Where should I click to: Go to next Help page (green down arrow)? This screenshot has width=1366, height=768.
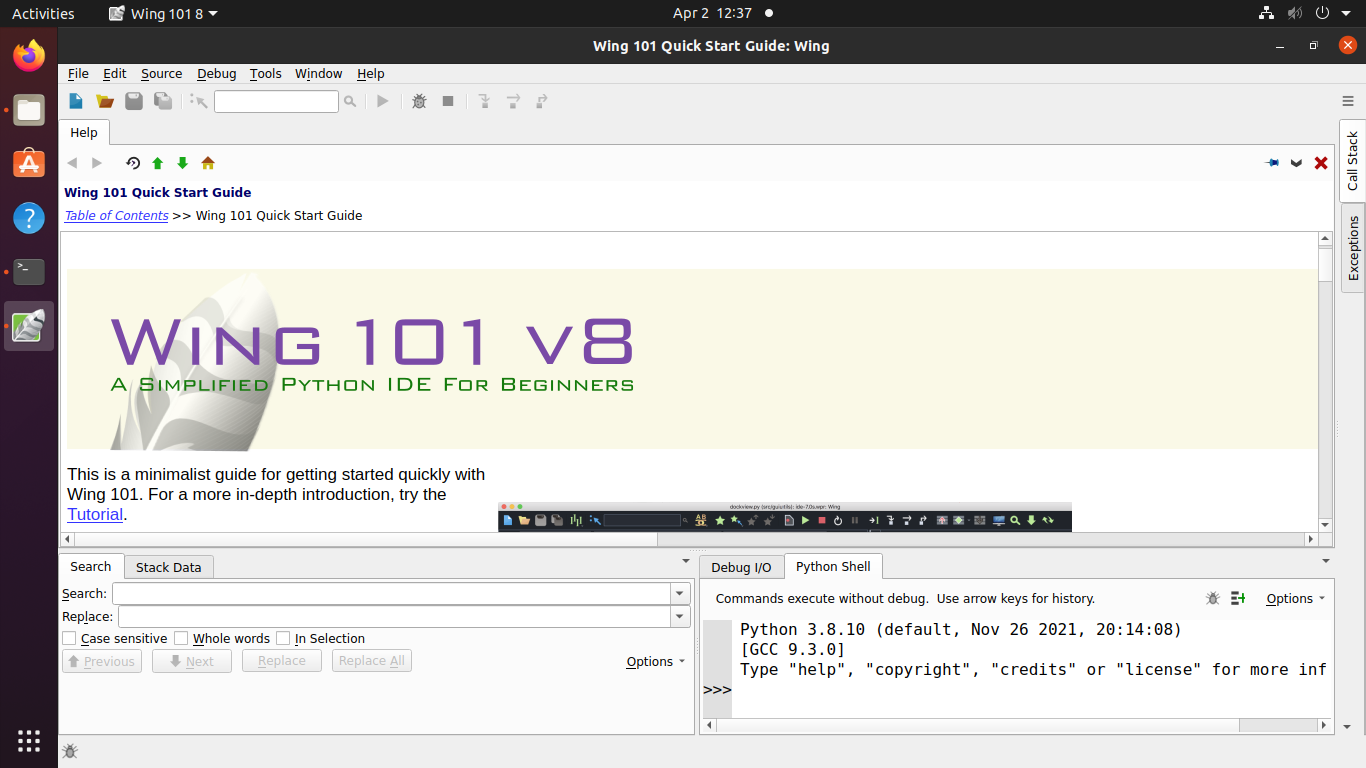point(182,163)
